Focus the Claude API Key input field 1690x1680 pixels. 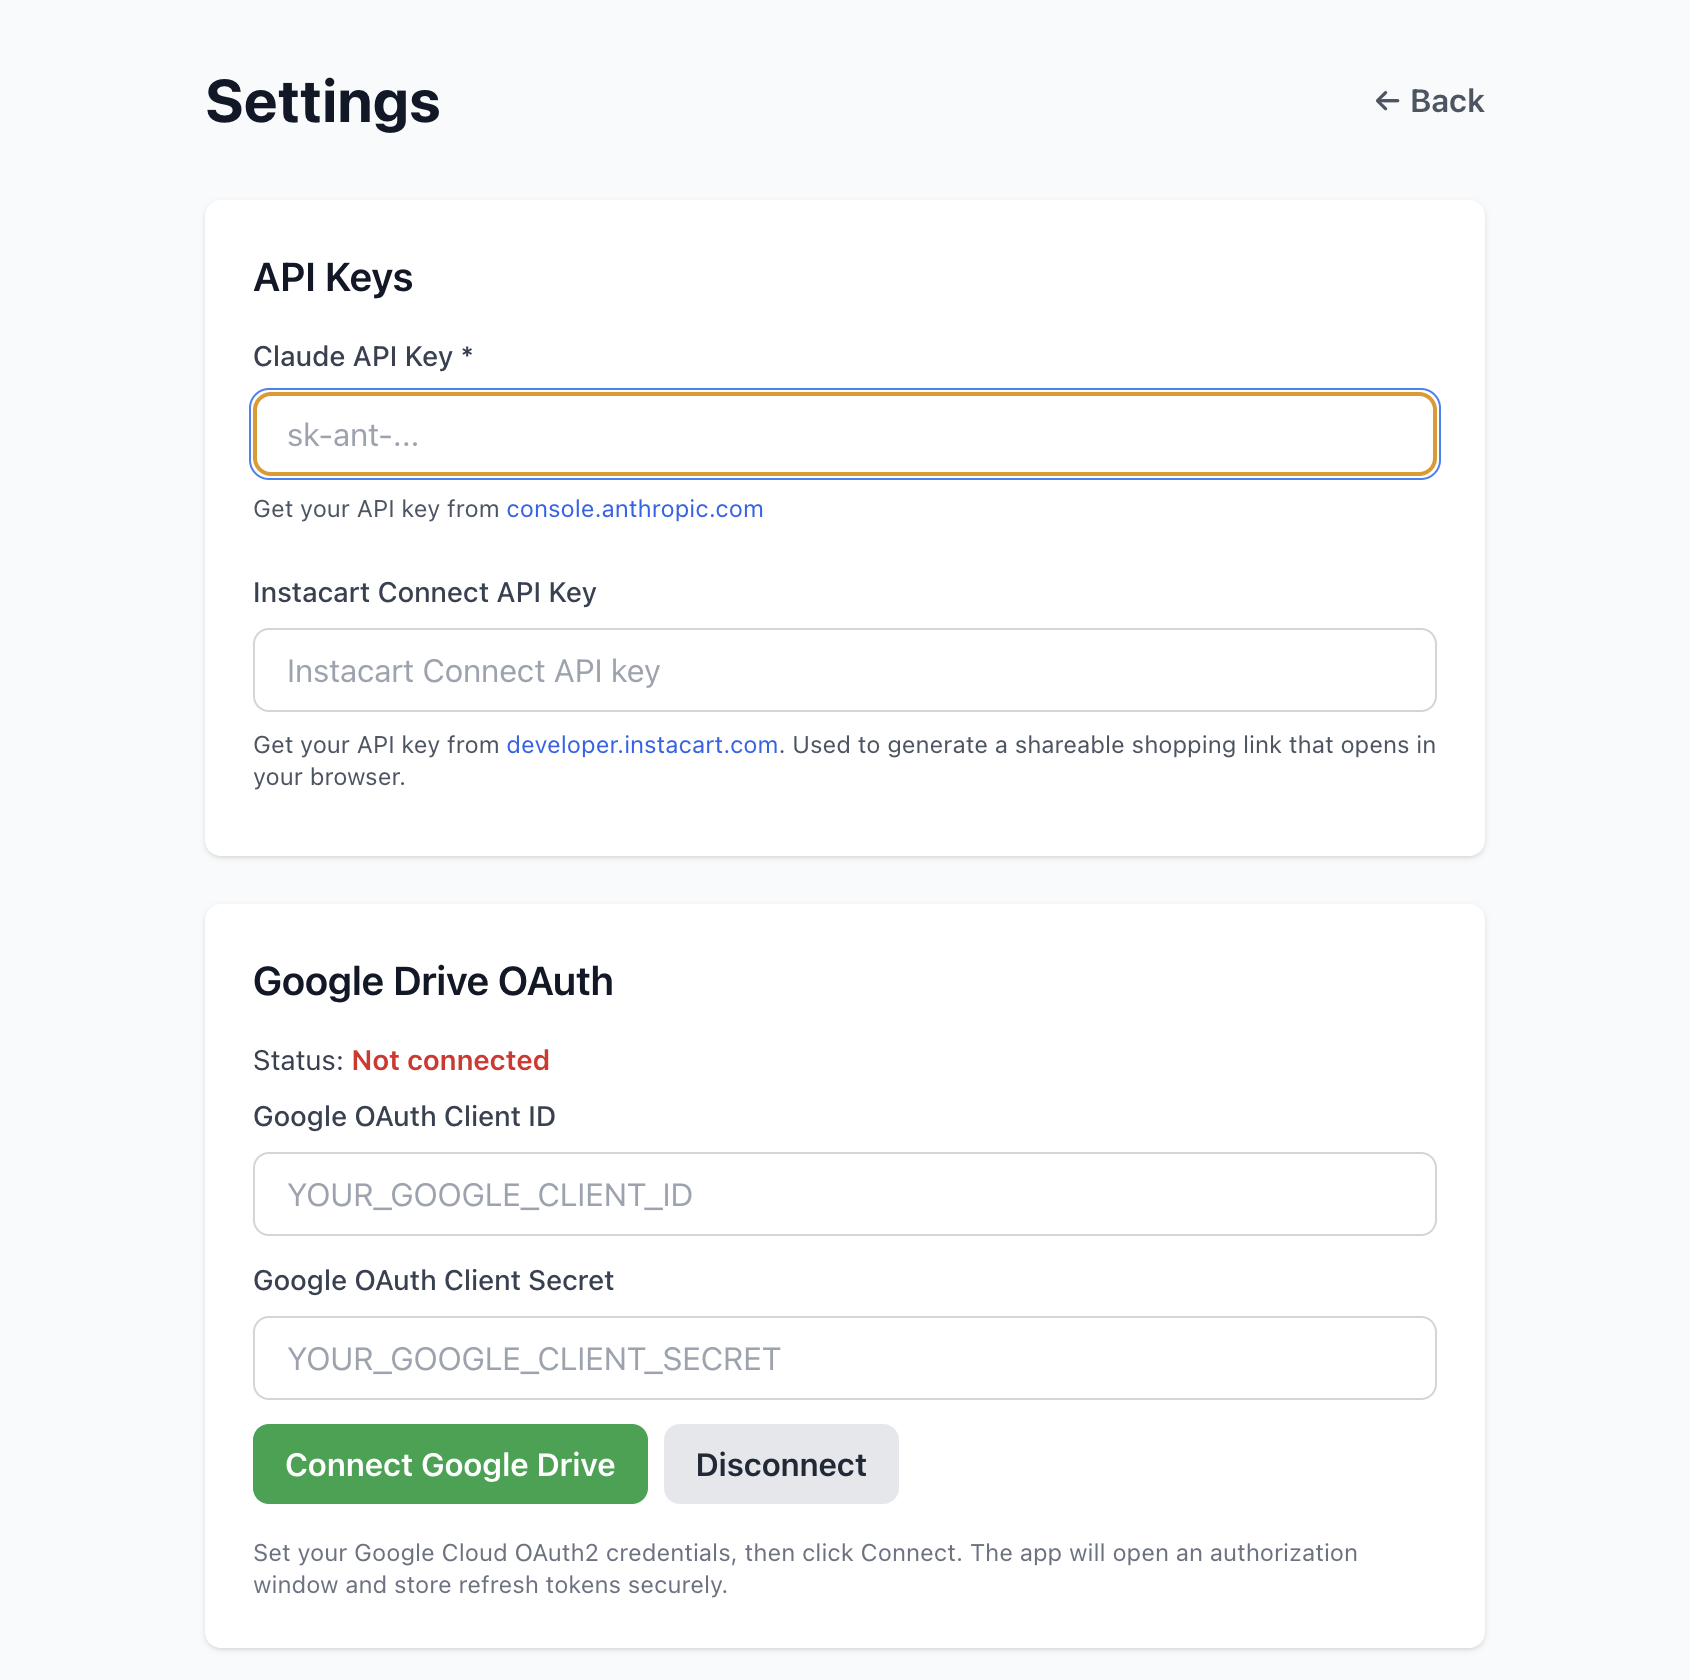click(x=845, y=434)
